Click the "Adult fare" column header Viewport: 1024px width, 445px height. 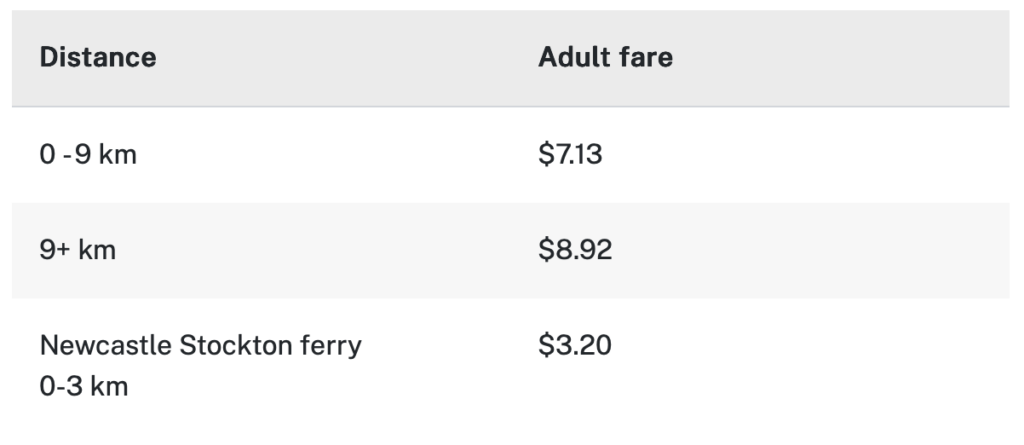[605, 57]
